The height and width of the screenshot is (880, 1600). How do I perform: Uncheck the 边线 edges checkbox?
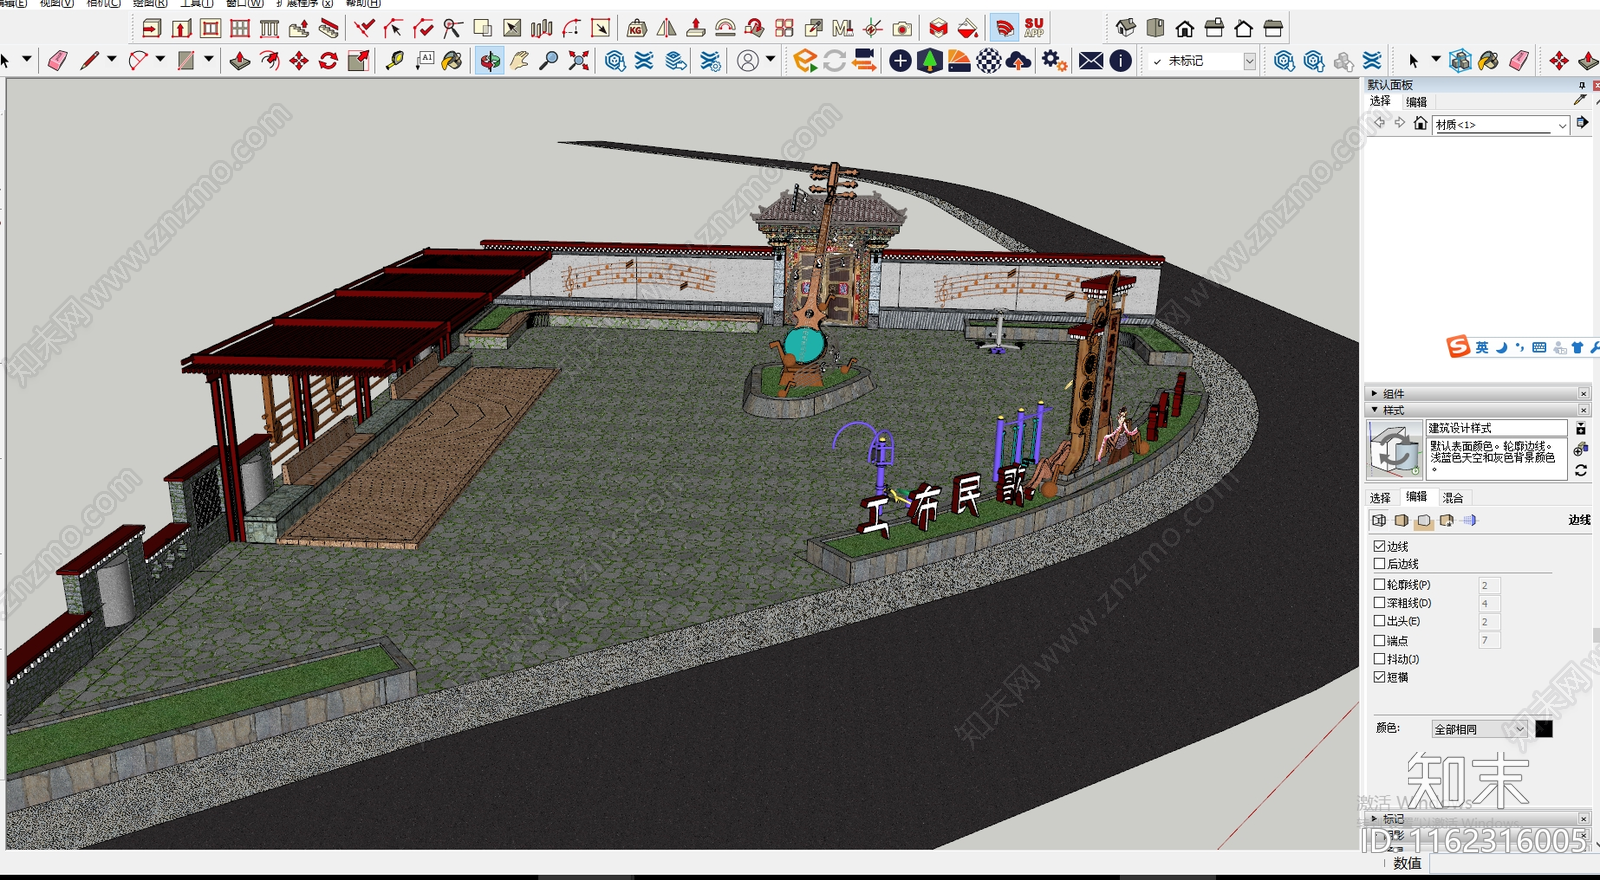click(x=1380, y=546)
